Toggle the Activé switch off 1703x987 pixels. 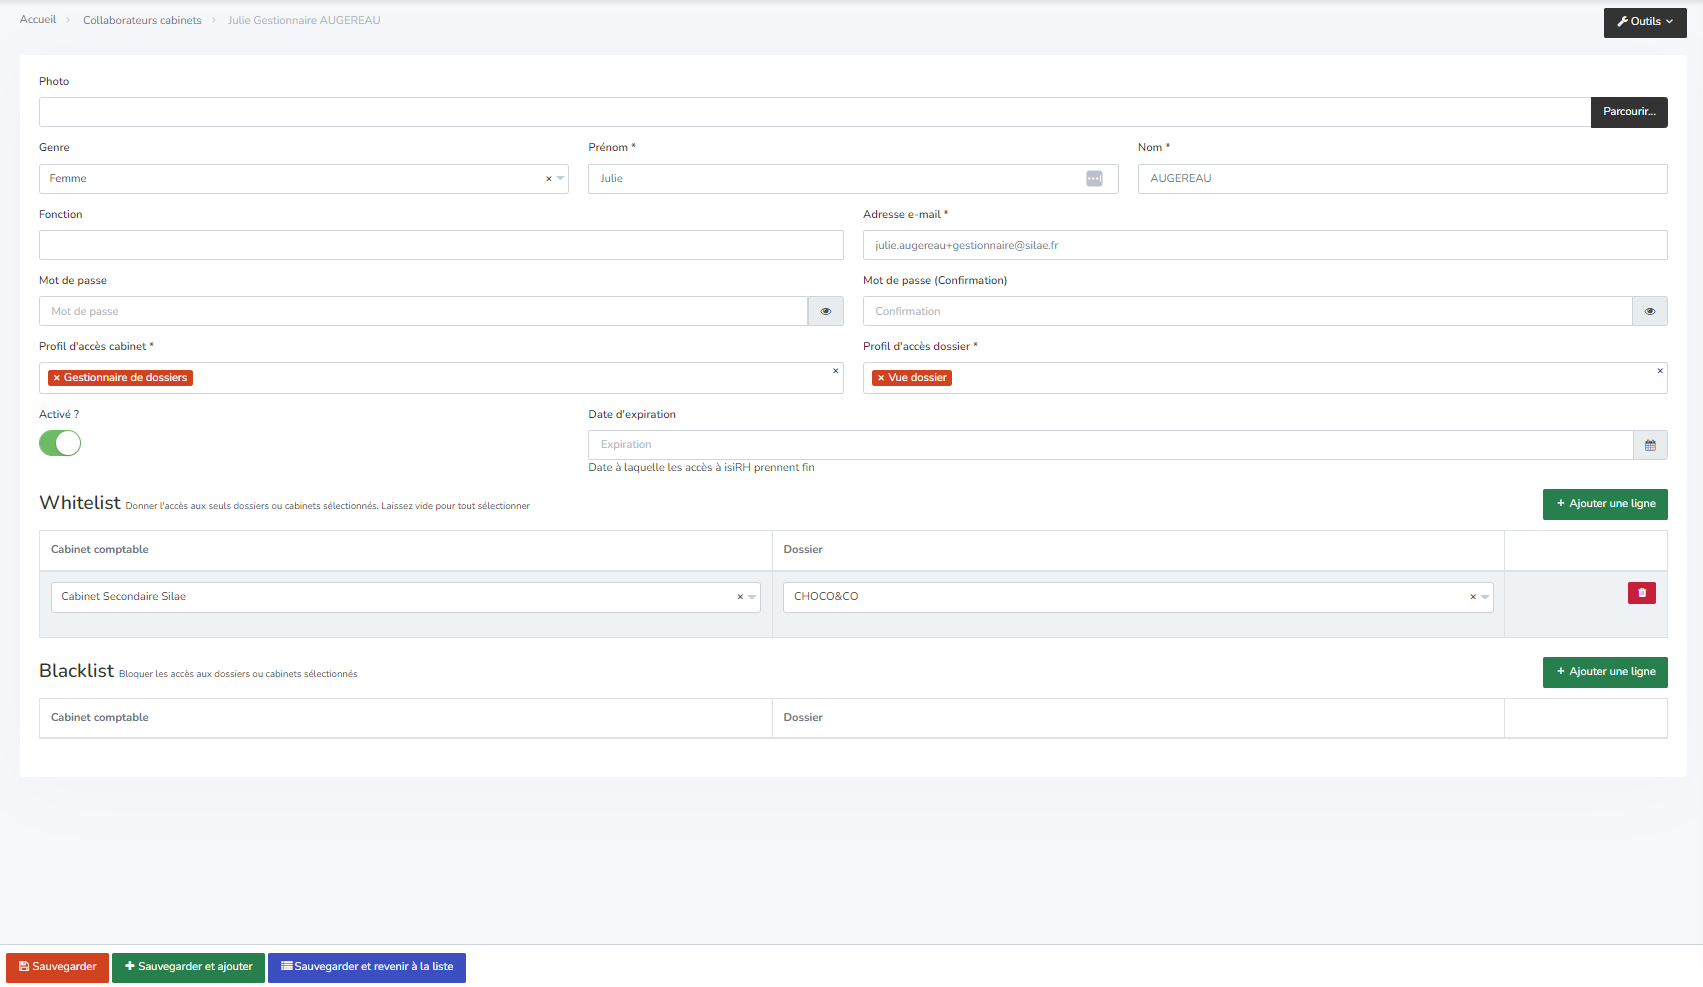click(60, 443)
